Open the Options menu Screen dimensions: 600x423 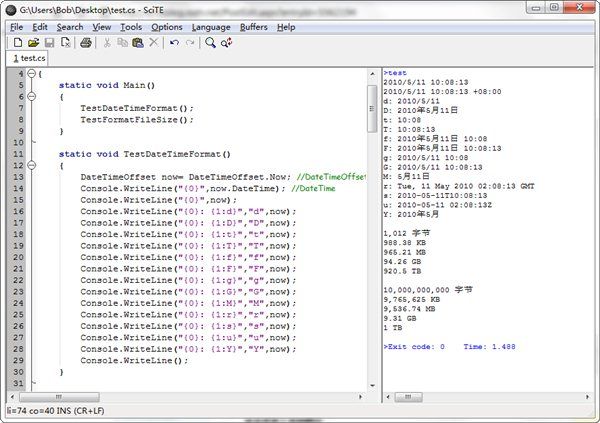(167, 27)
